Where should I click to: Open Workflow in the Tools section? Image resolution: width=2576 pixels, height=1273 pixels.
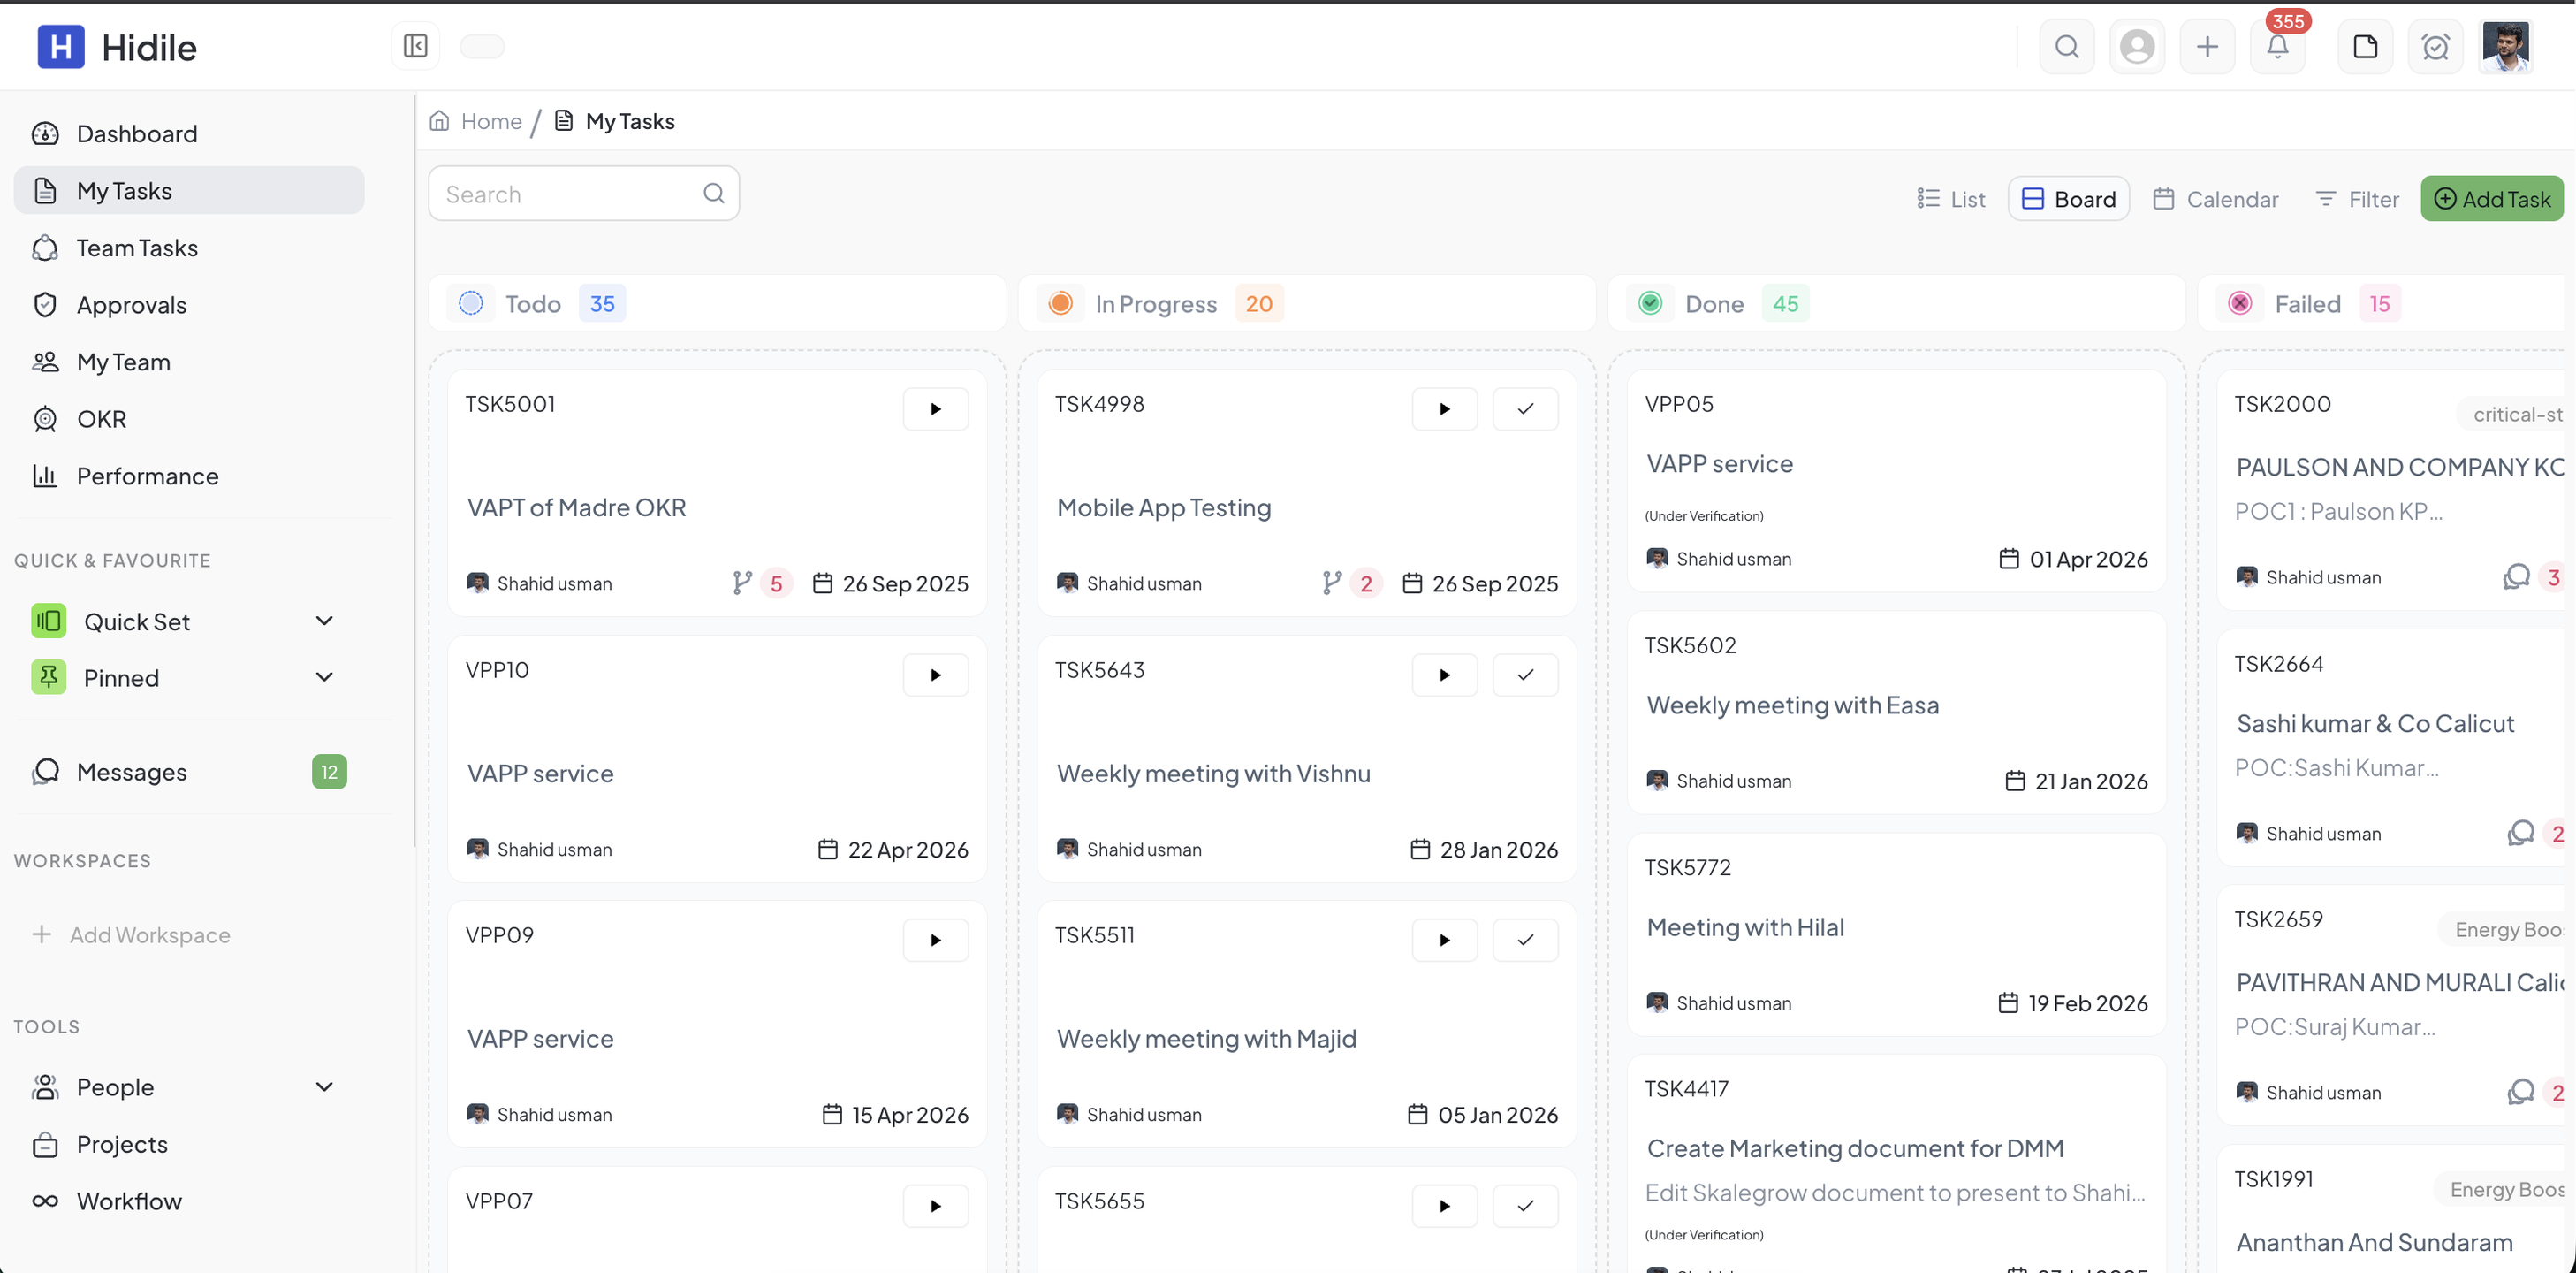[x=189, y=1201]
